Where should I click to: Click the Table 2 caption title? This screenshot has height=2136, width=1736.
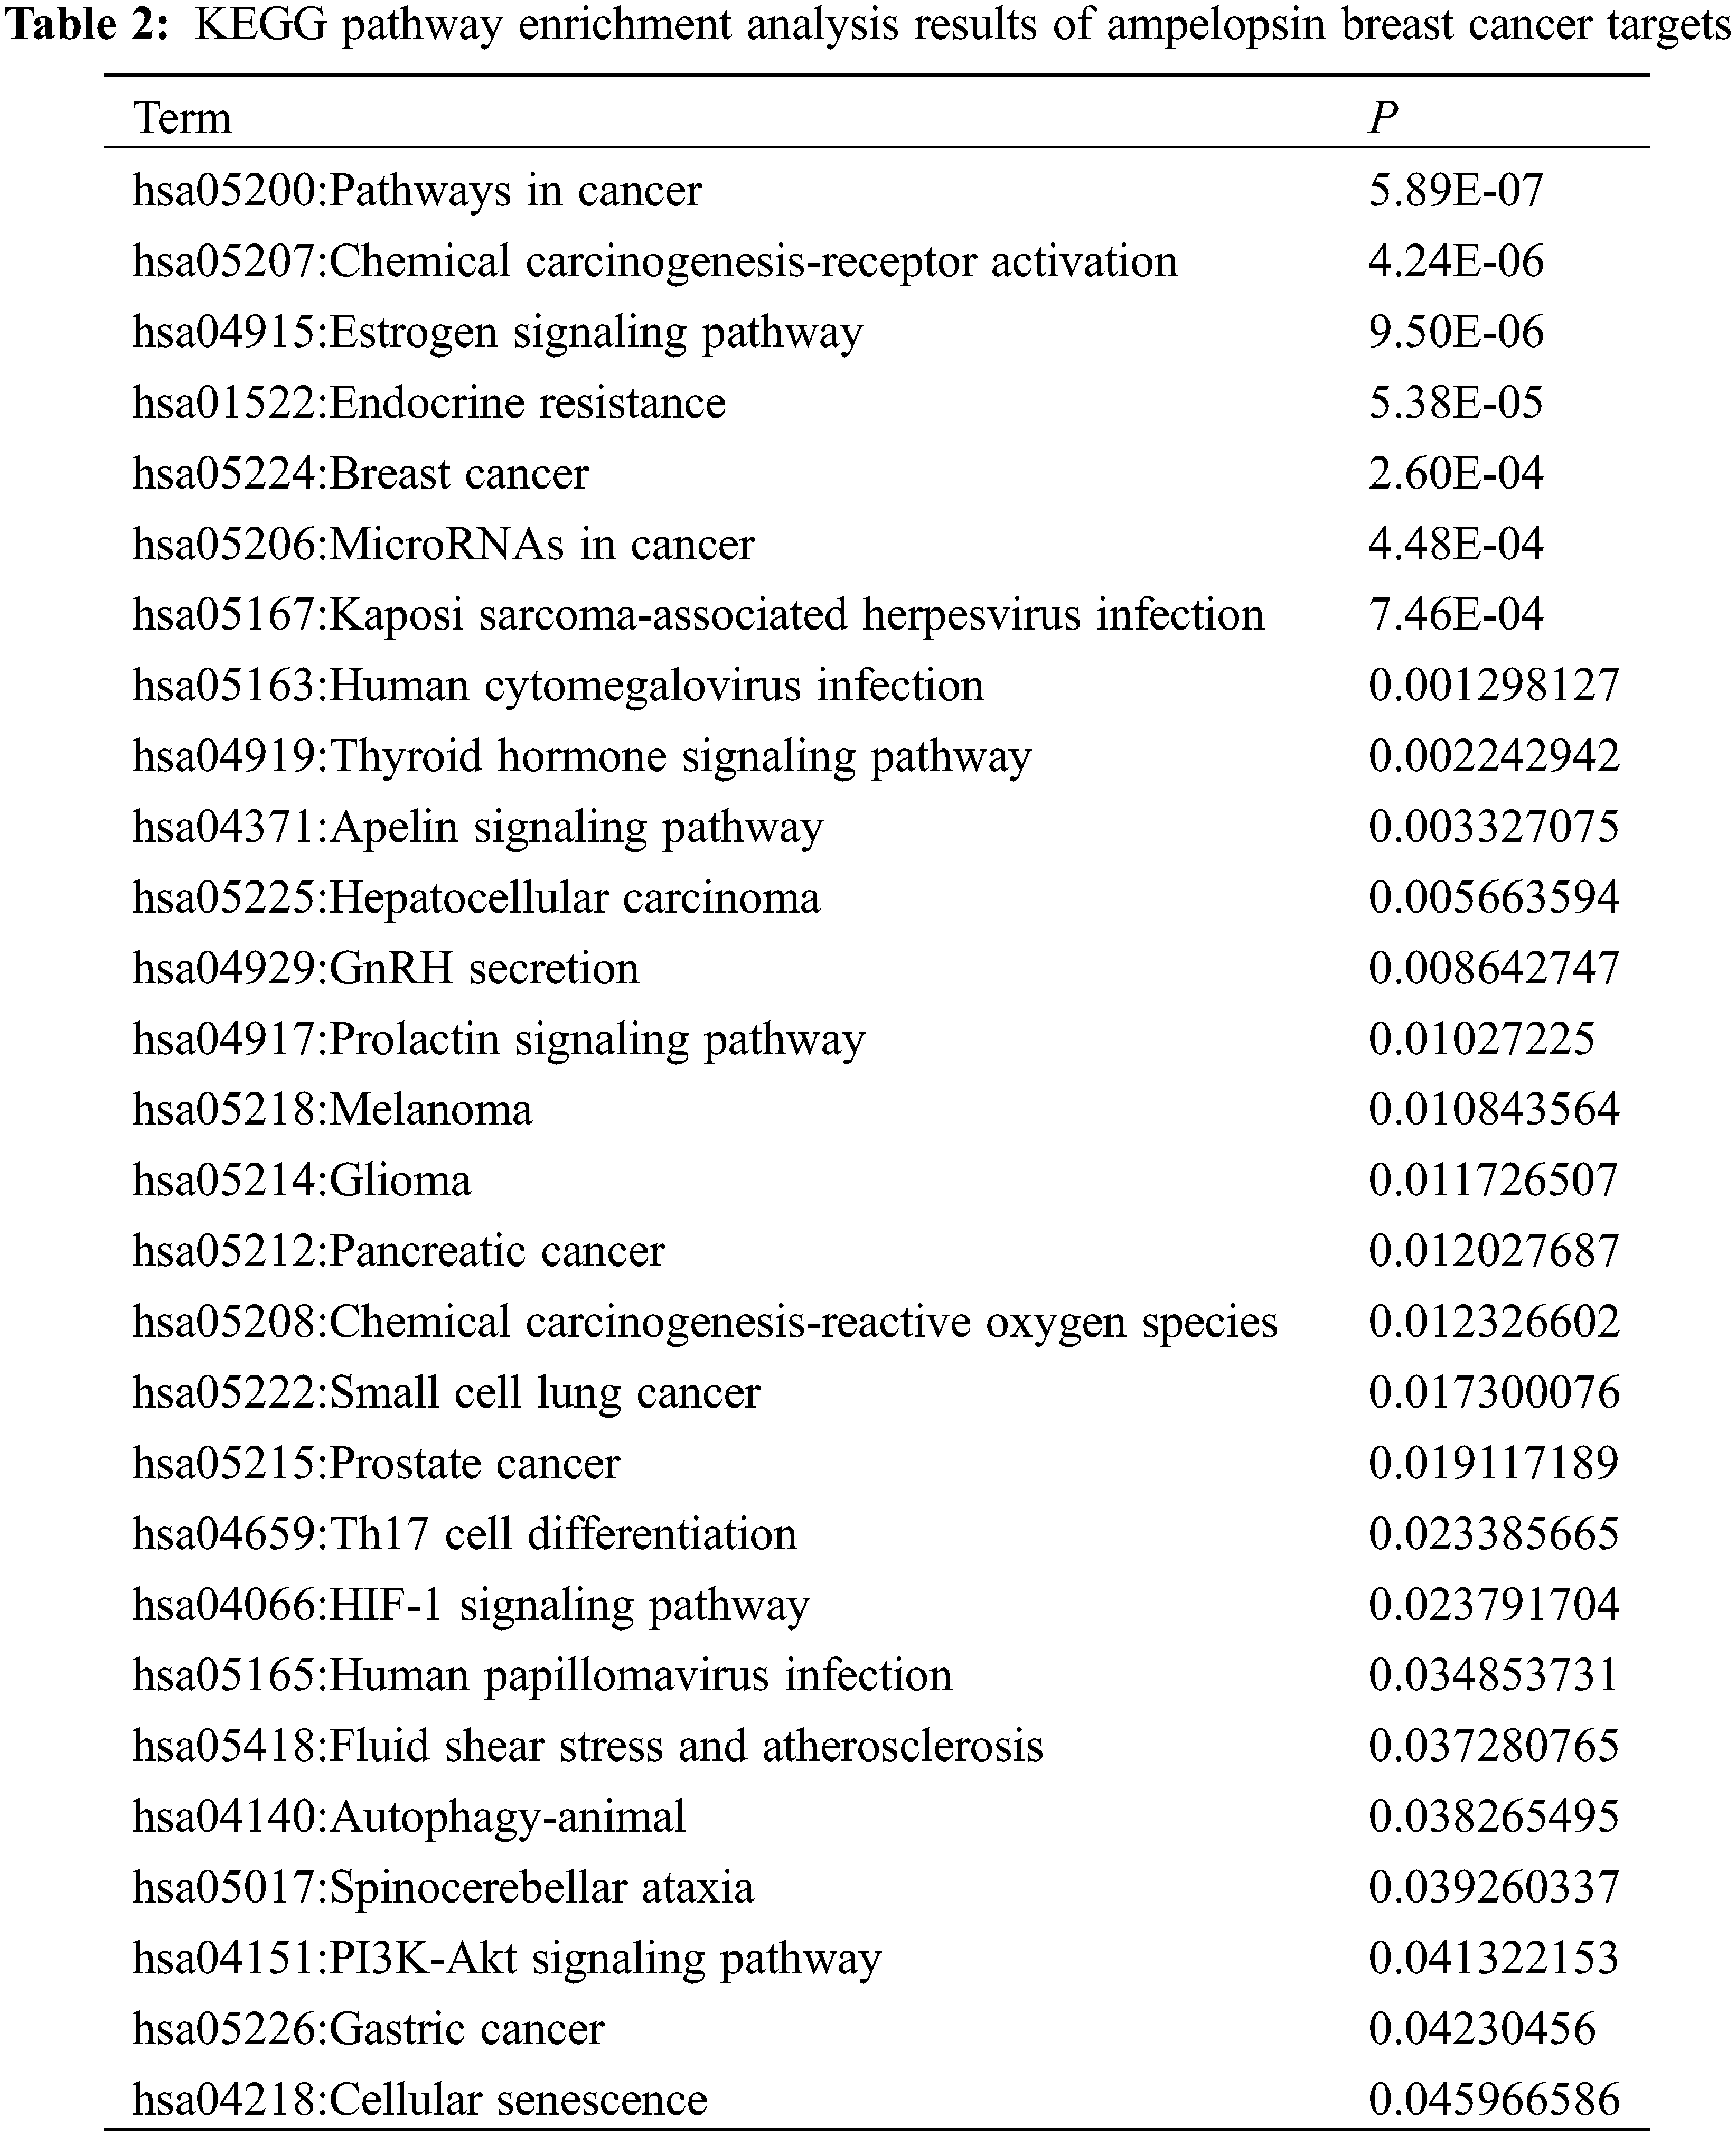coord(868,25)
